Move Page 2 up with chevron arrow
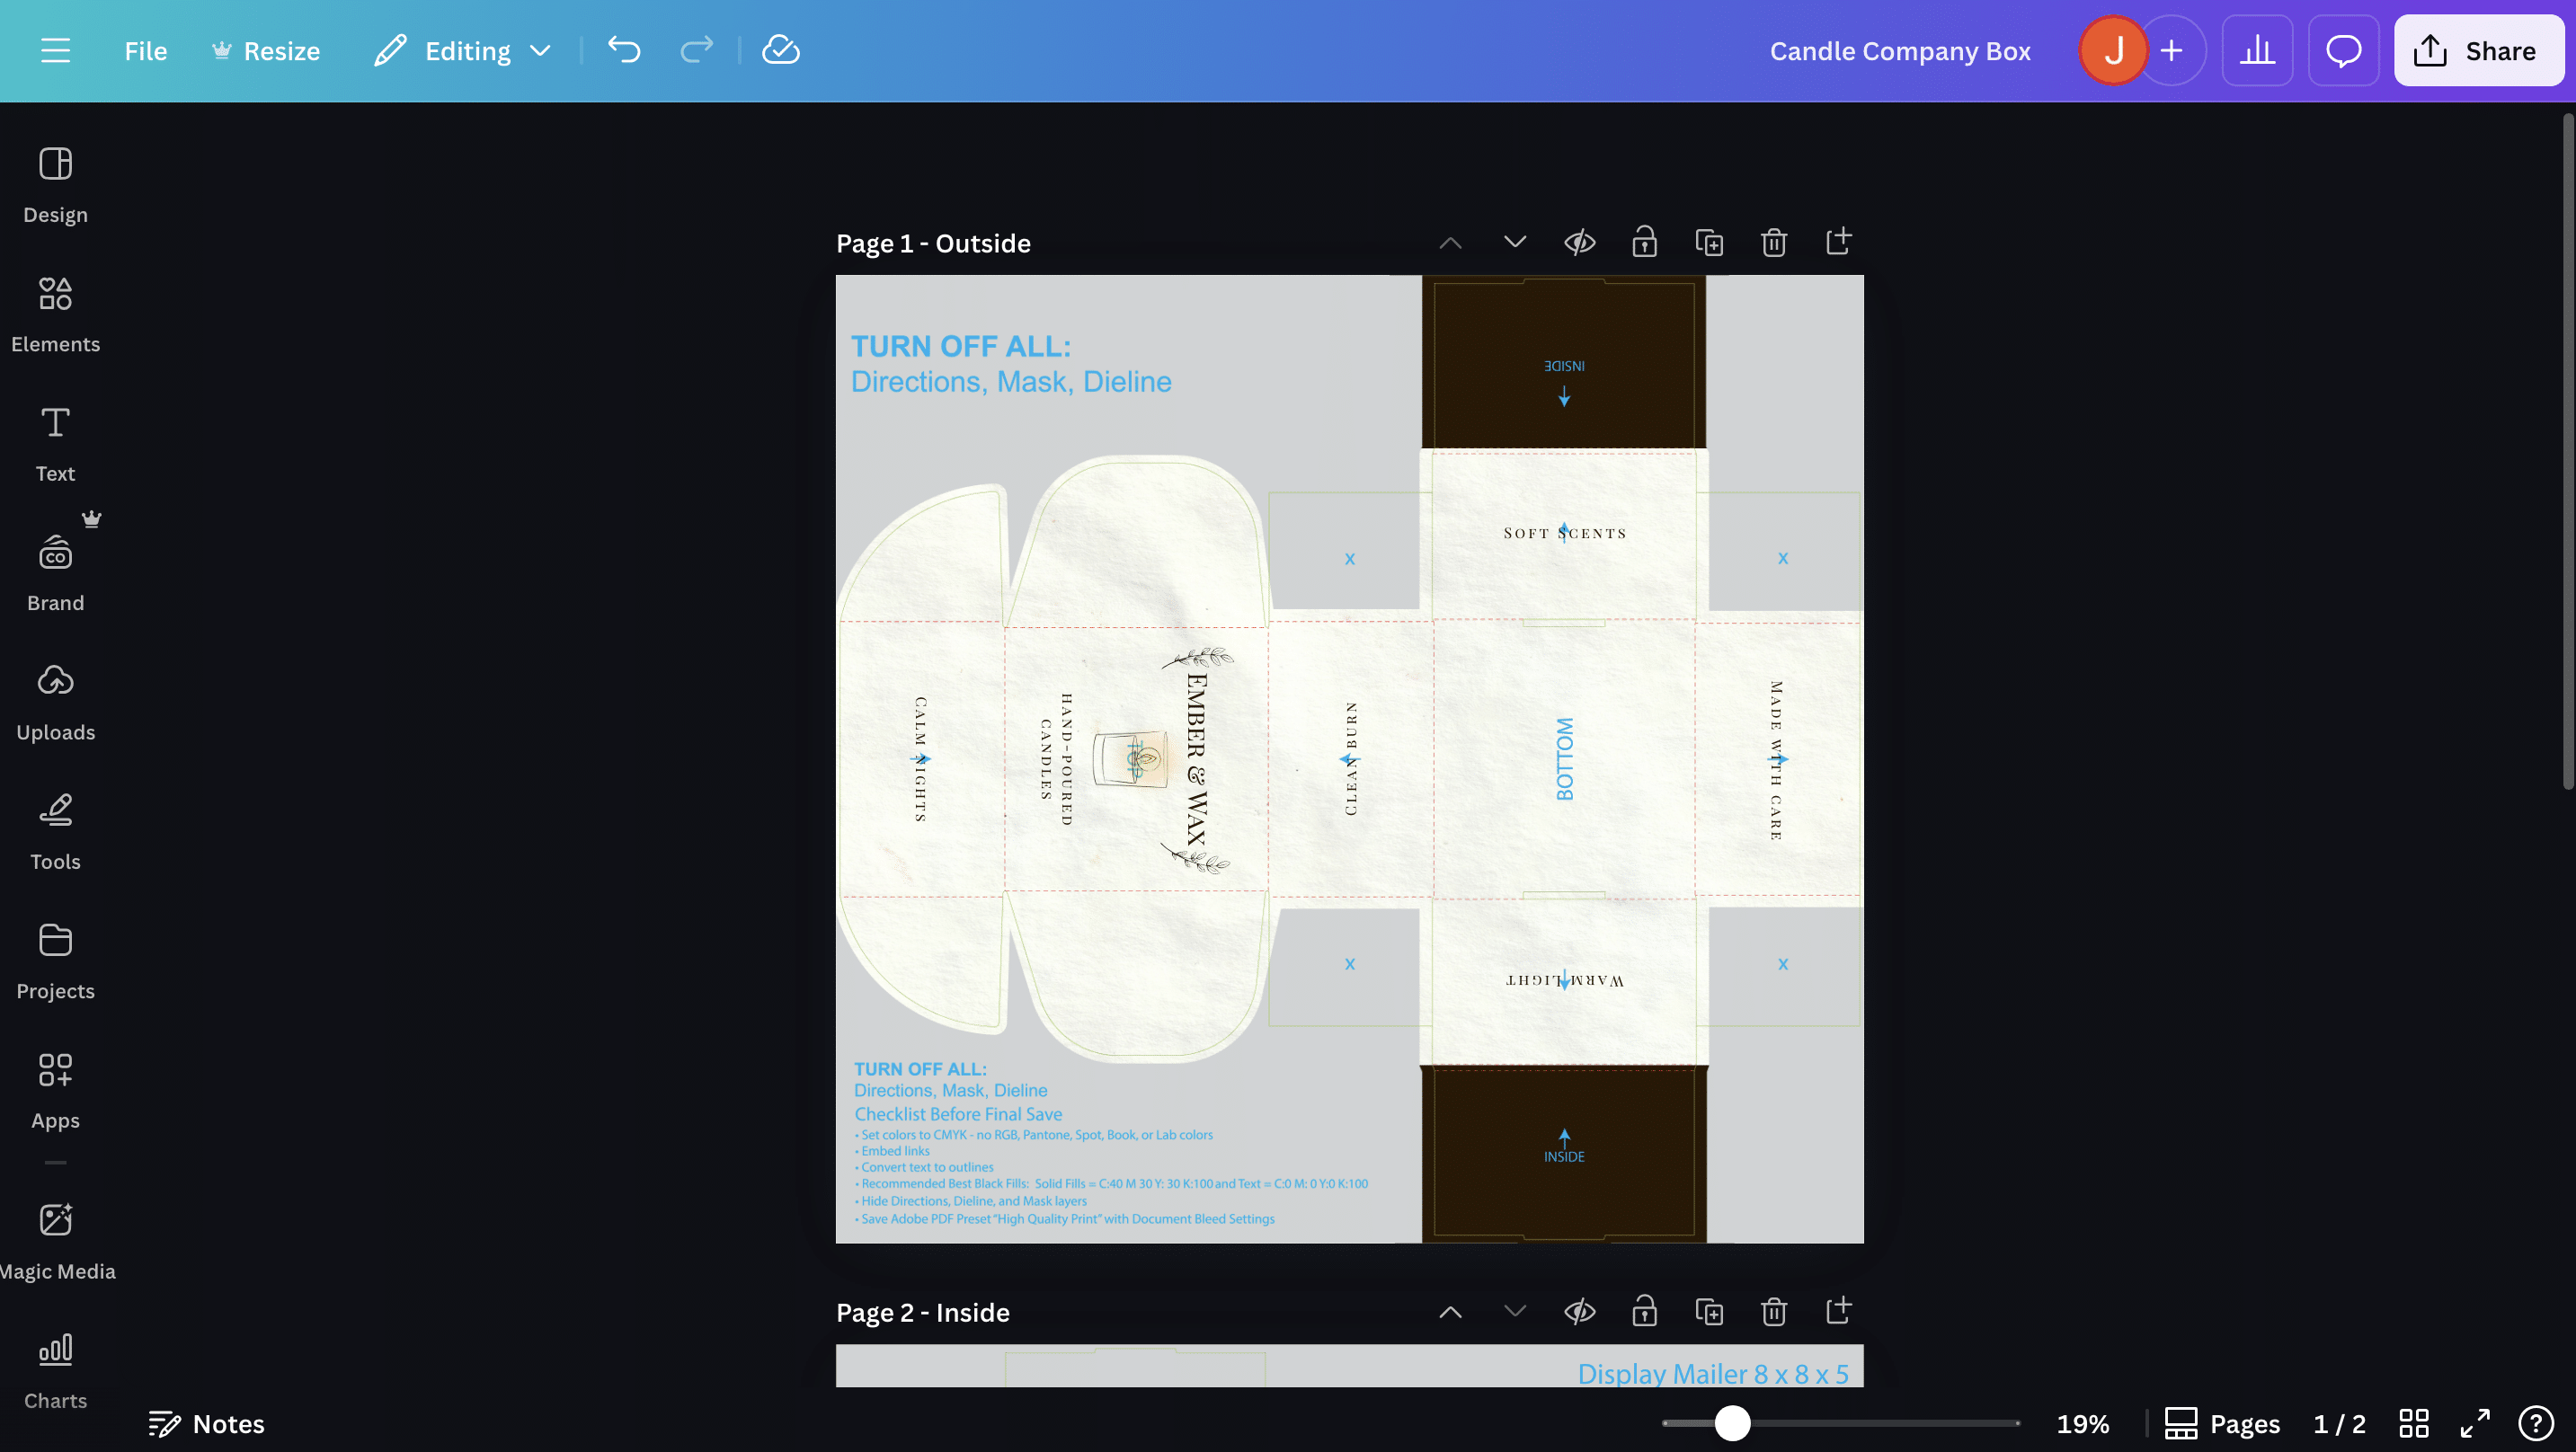Image resolution: width=2576 pixels, height=1452 pixels. tap(1450, 1311)
